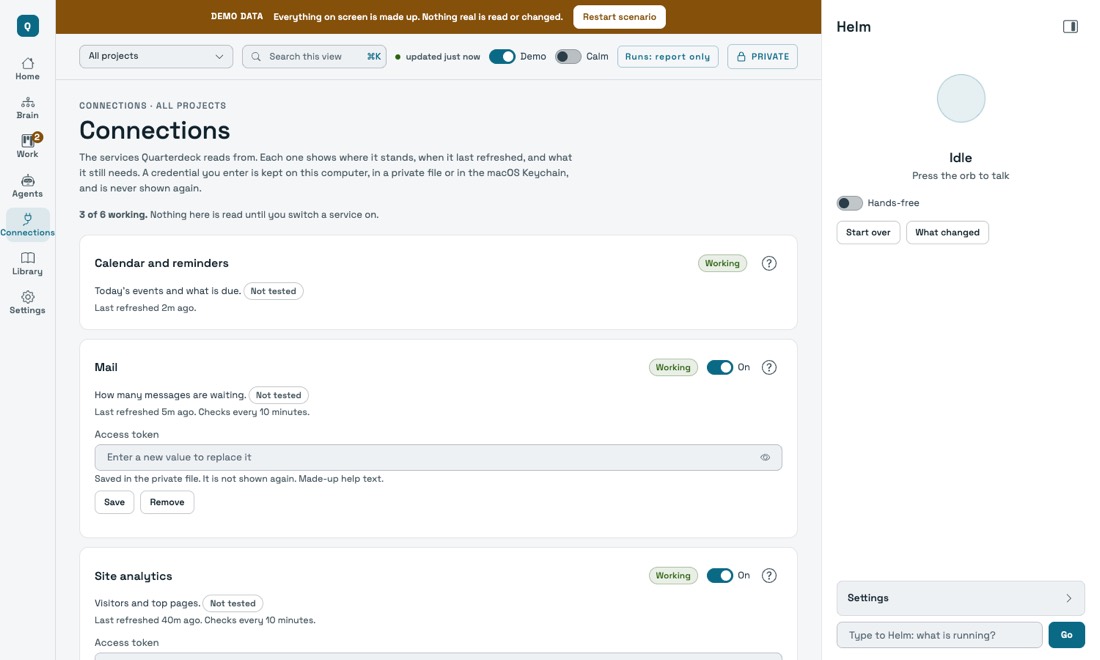
Task: Click Working badge on Site analytics
Action: [x=673, y=576]
